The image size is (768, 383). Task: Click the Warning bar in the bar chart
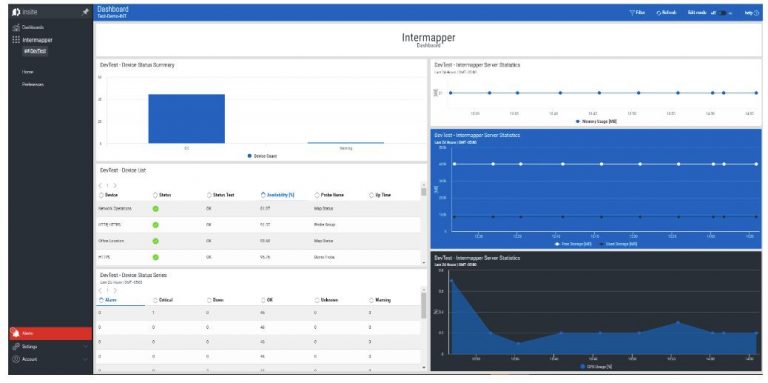point(345,143)
